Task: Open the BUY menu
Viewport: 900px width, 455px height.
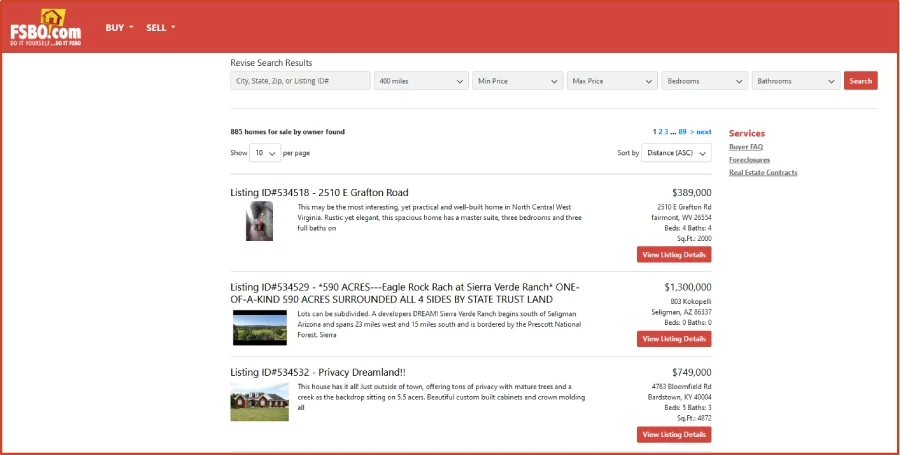Action: coord(119,28)
